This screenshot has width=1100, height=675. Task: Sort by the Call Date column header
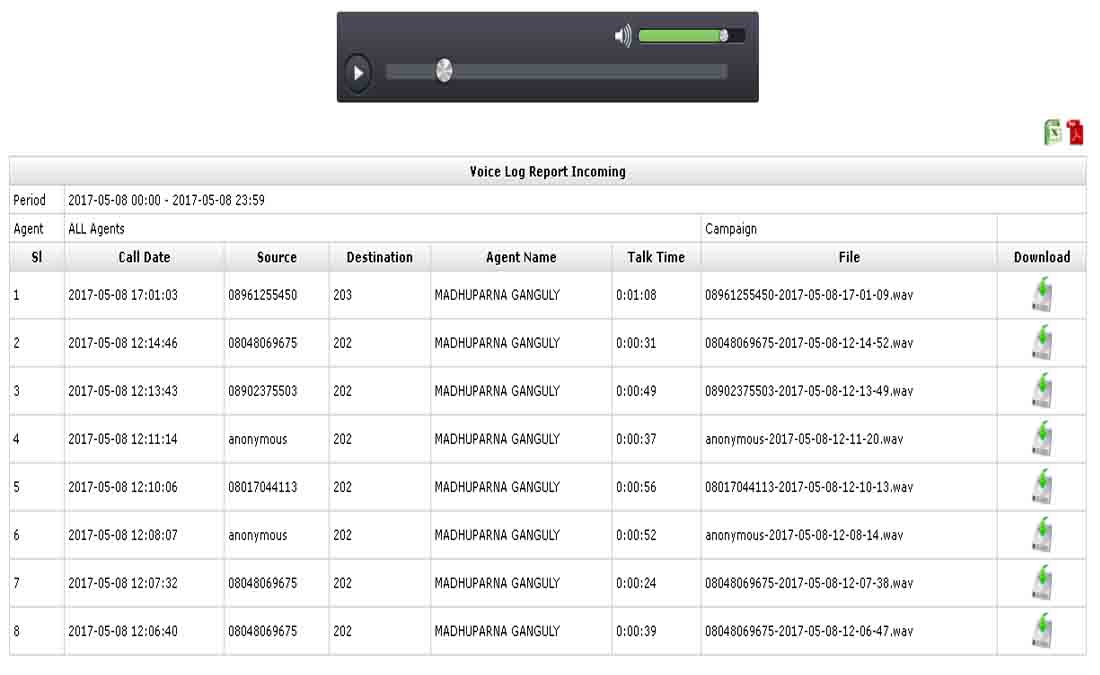[x=143, y=257]
